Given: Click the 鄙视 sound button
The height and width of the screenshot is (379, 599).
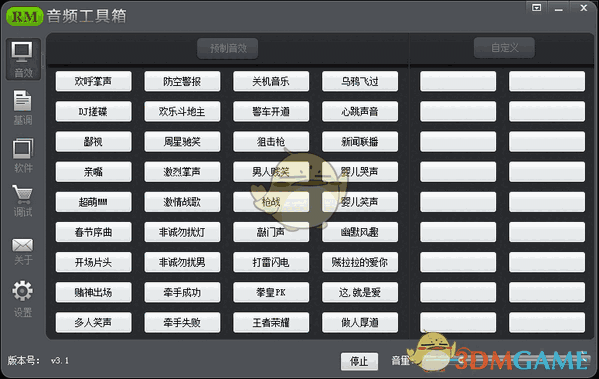Looking at the screenshot, I should pyautogui.click(x=94, y=142).
